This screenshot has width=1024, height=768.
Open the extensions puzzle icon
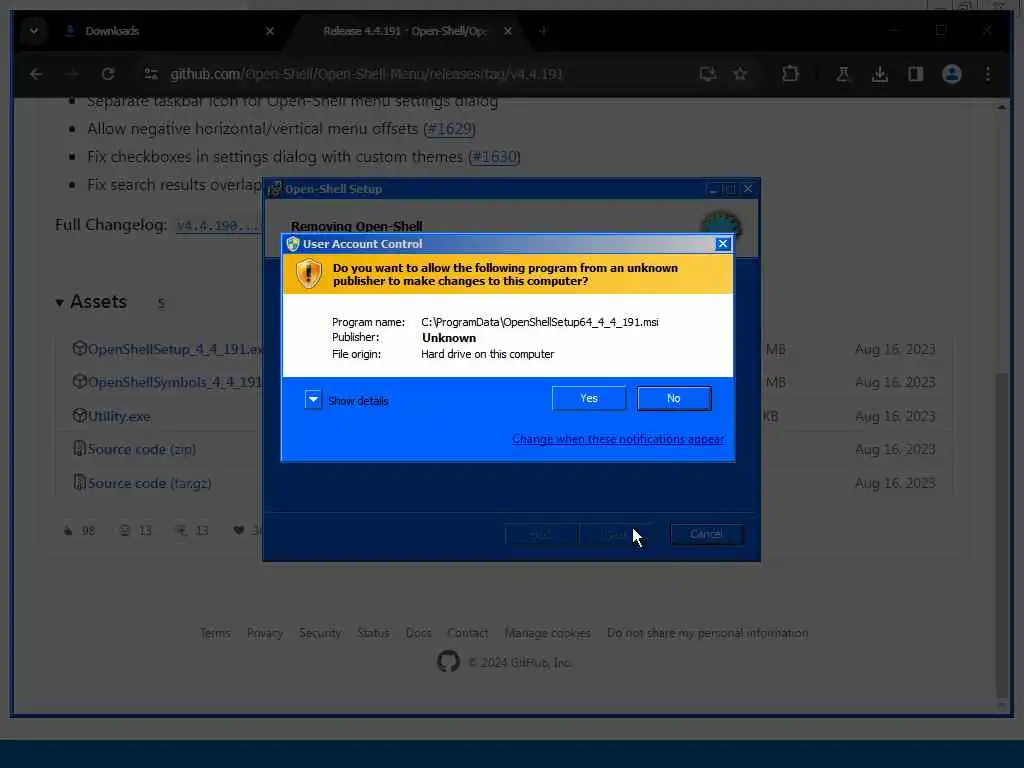[x=790, y=74]
